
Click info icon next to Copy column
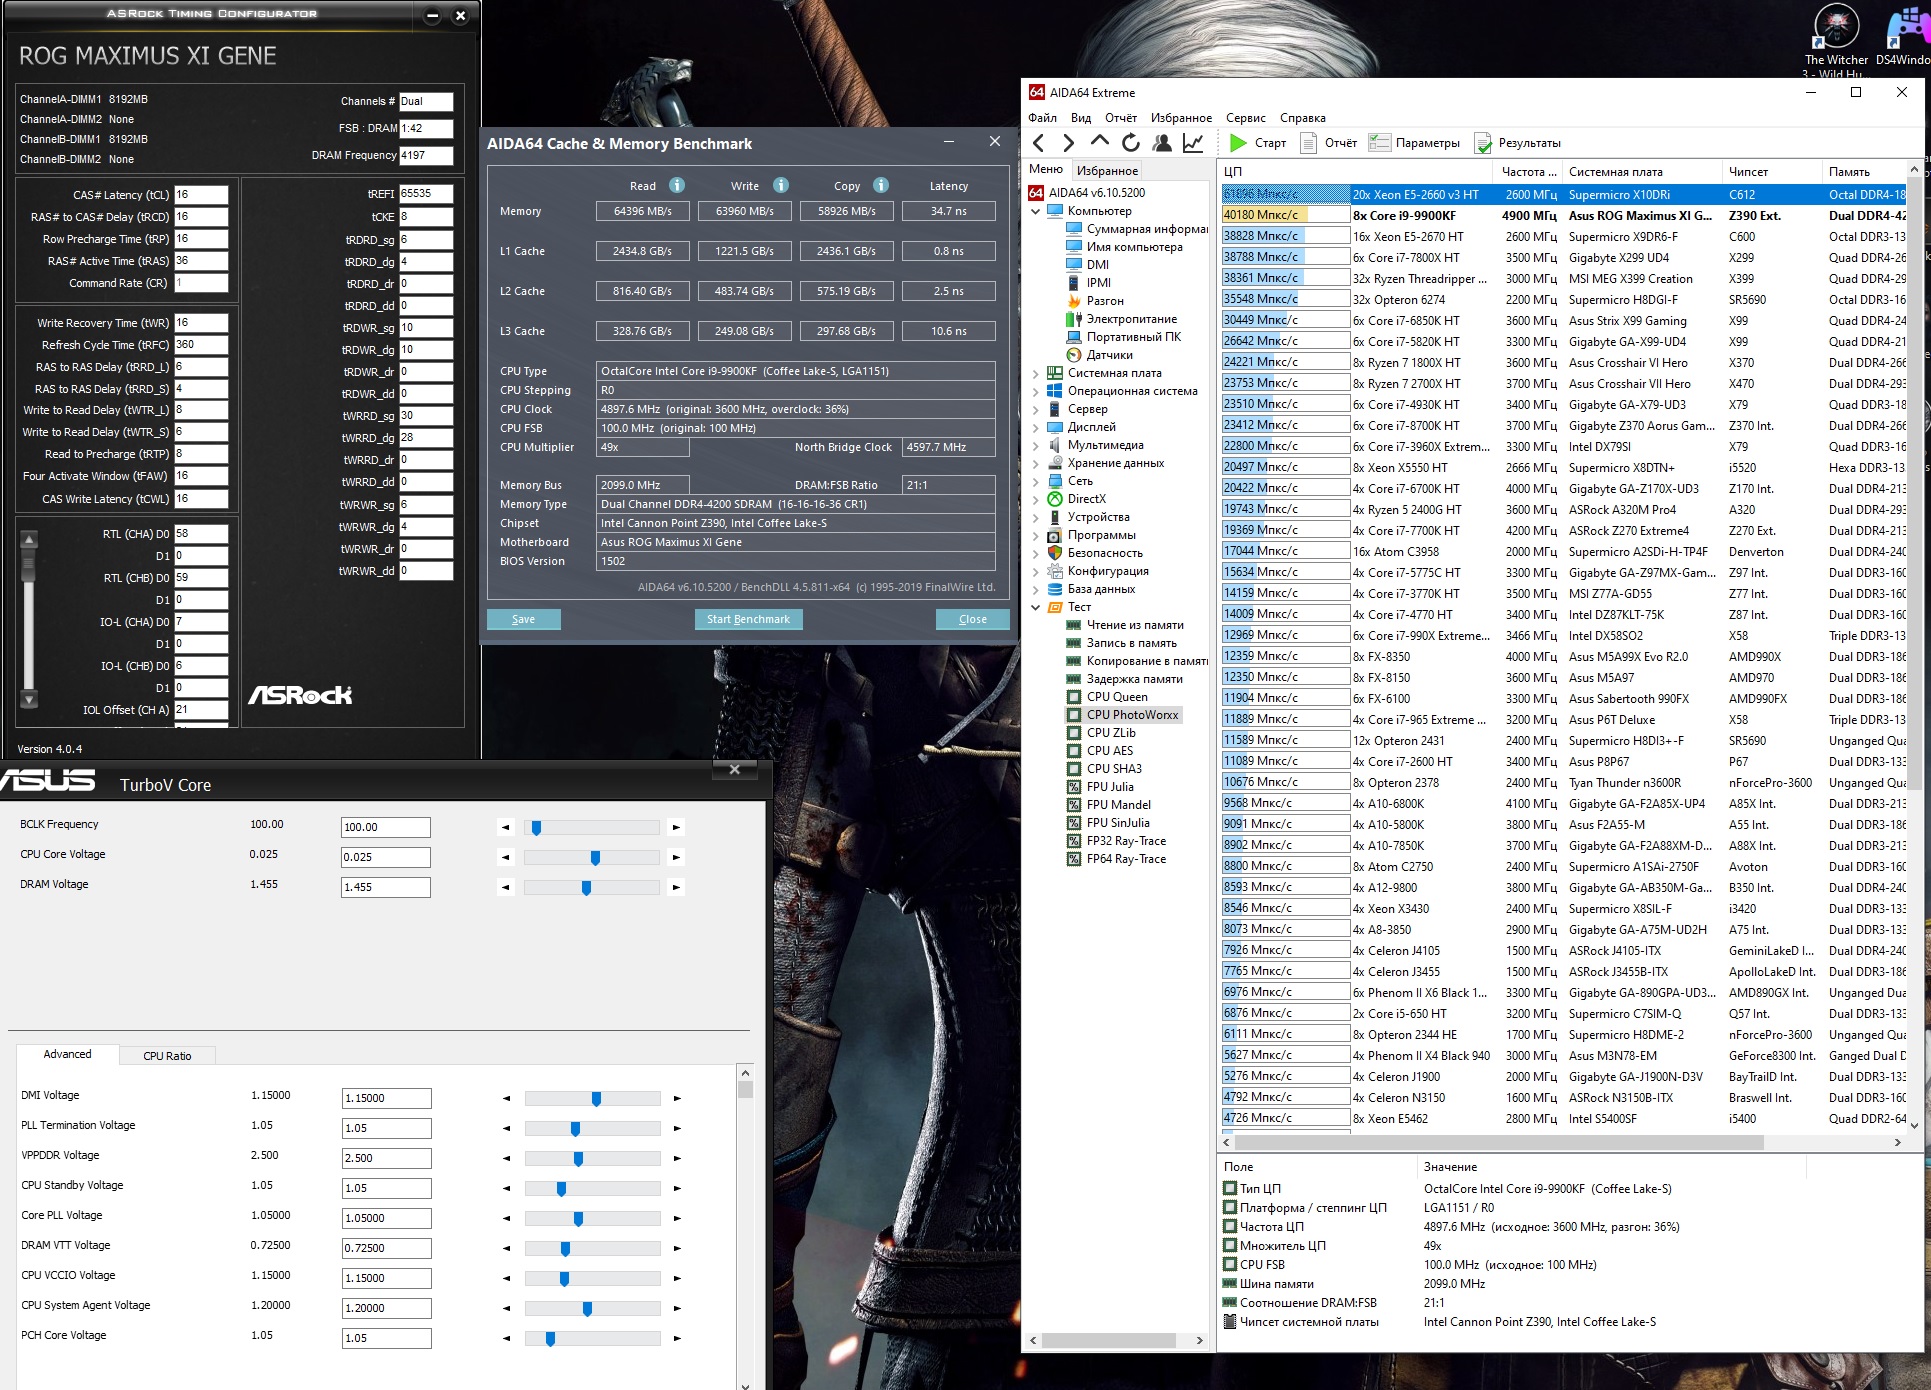881,185
